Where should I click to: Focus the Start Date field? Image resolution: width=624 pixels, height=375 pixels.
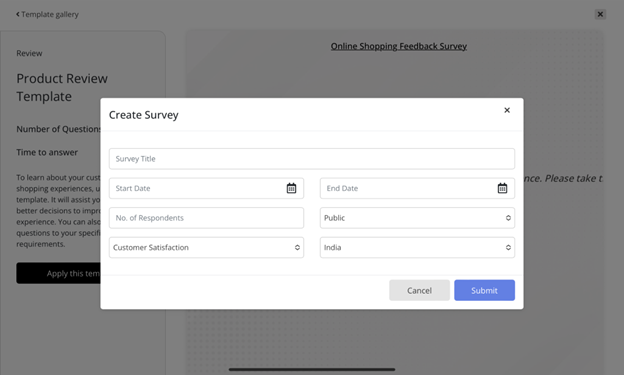pyautogui.click(x=206, y=188)
